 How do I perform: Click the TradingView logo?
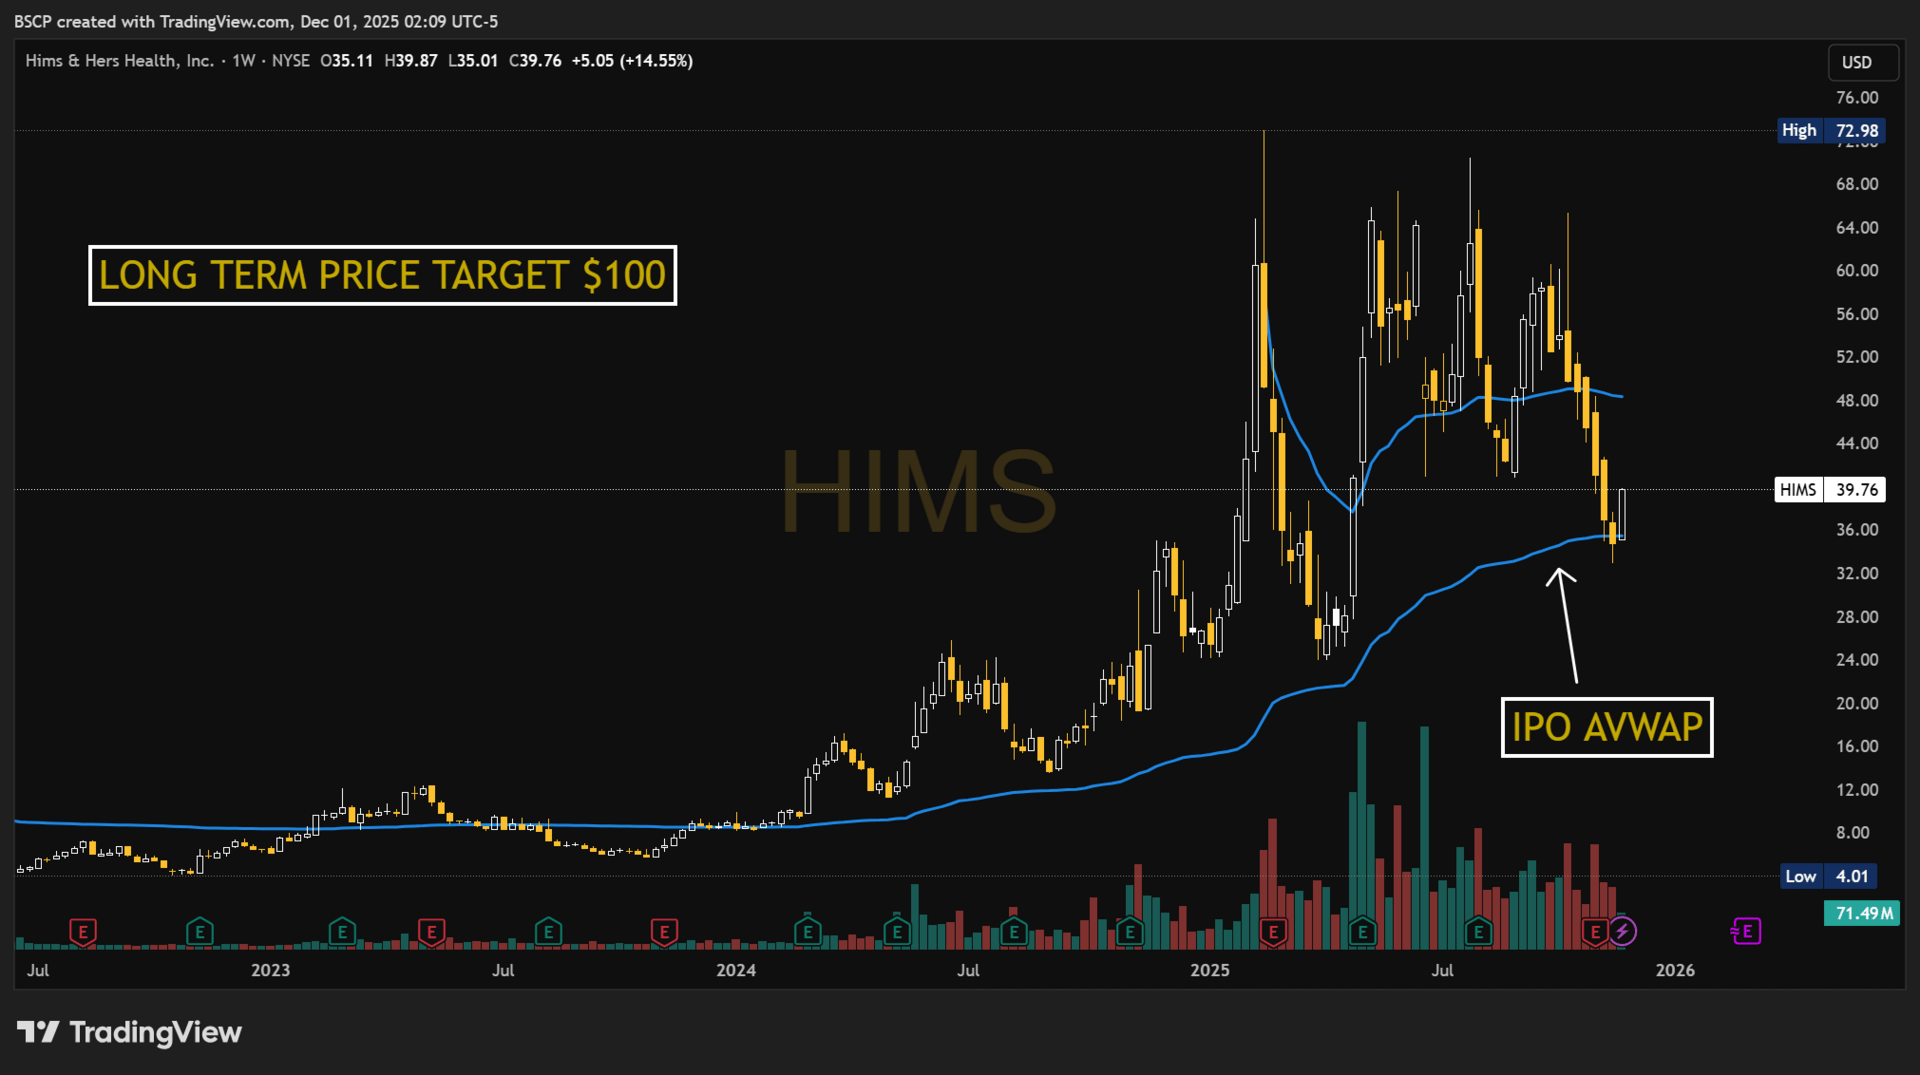click(x=130, y=1032)
